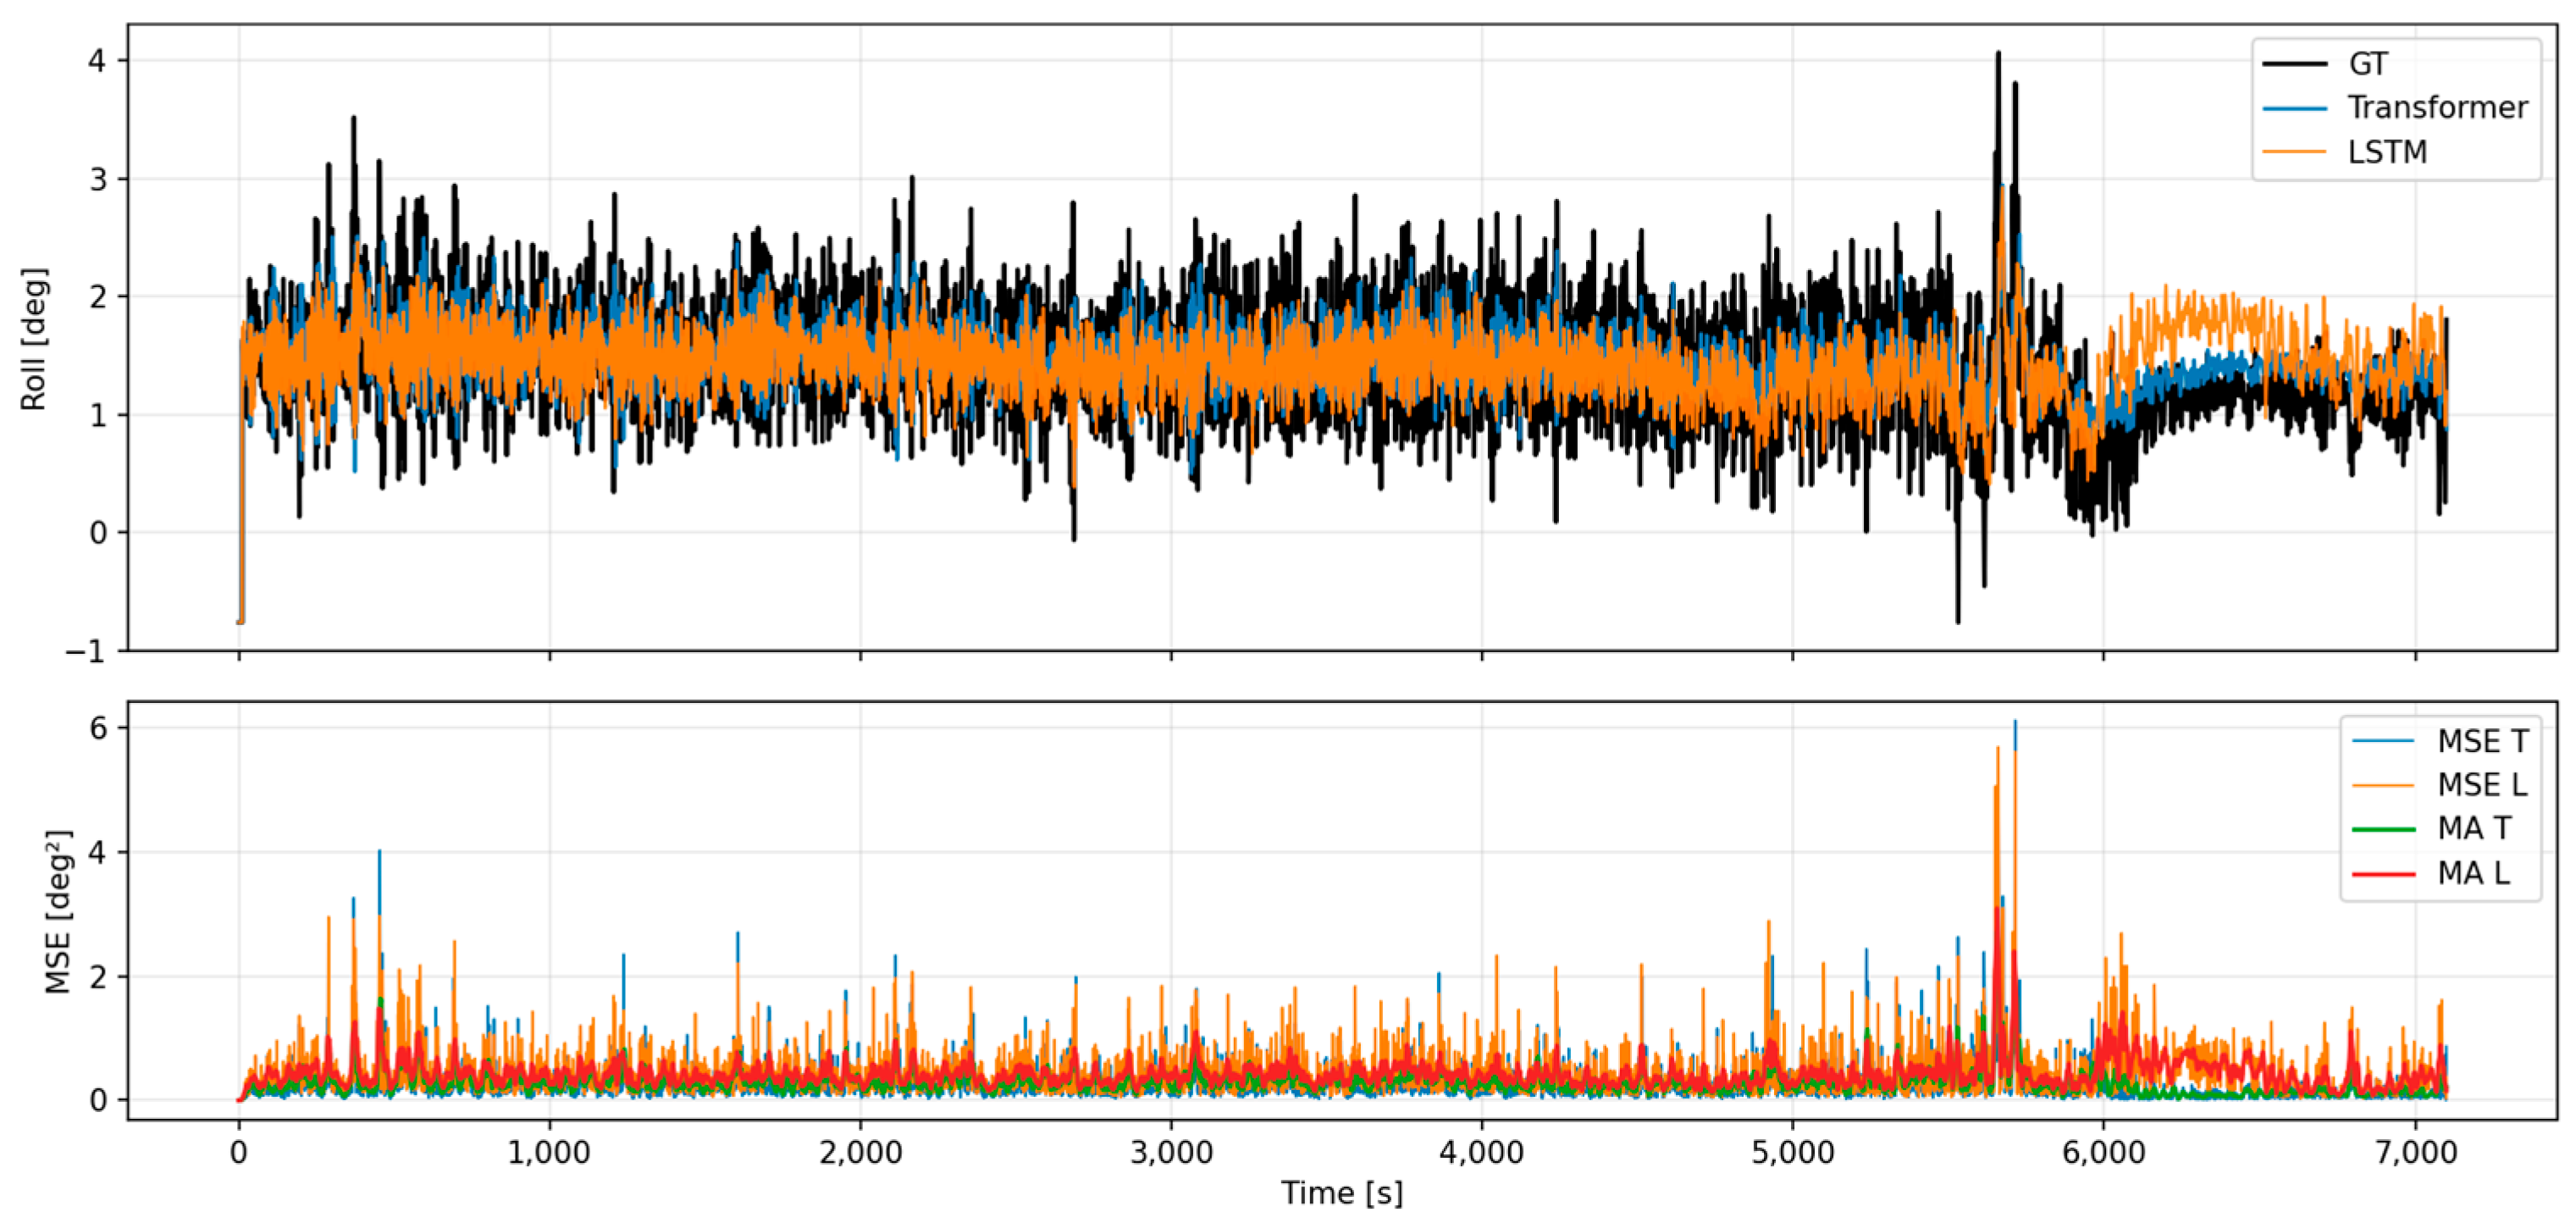
Task: Click the MA T legend label
Action: (x=2474, y=829)
